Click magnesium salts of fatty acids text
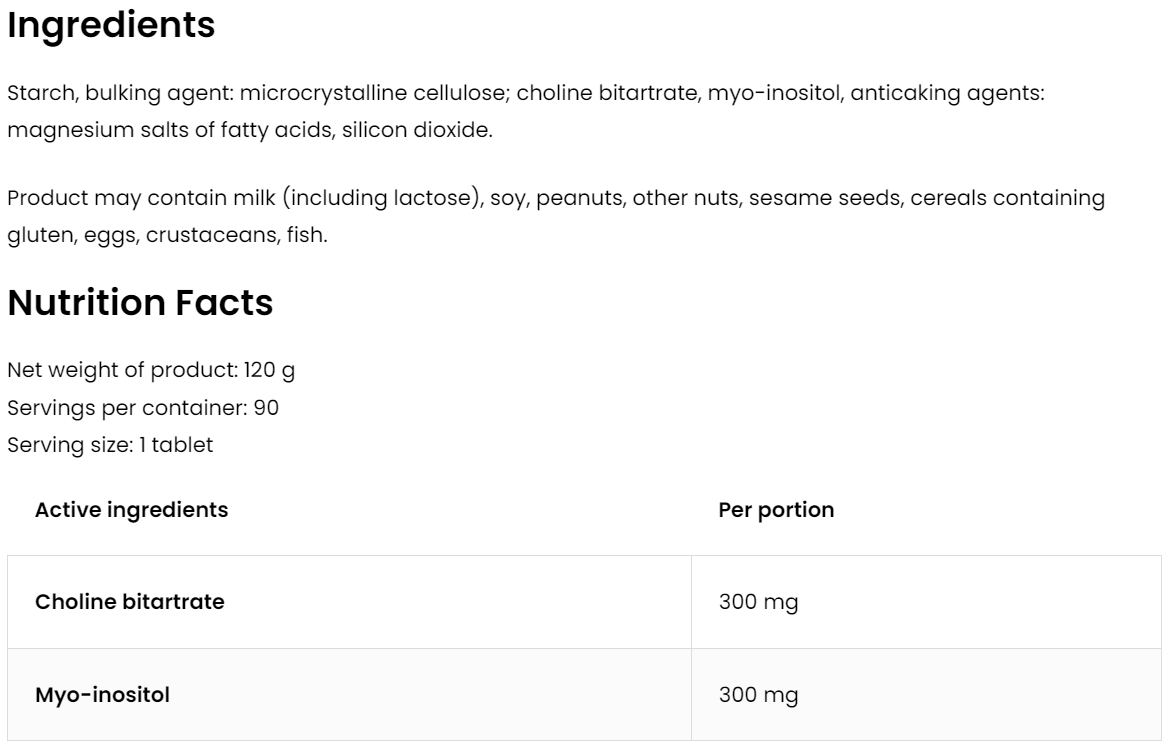 169,131
